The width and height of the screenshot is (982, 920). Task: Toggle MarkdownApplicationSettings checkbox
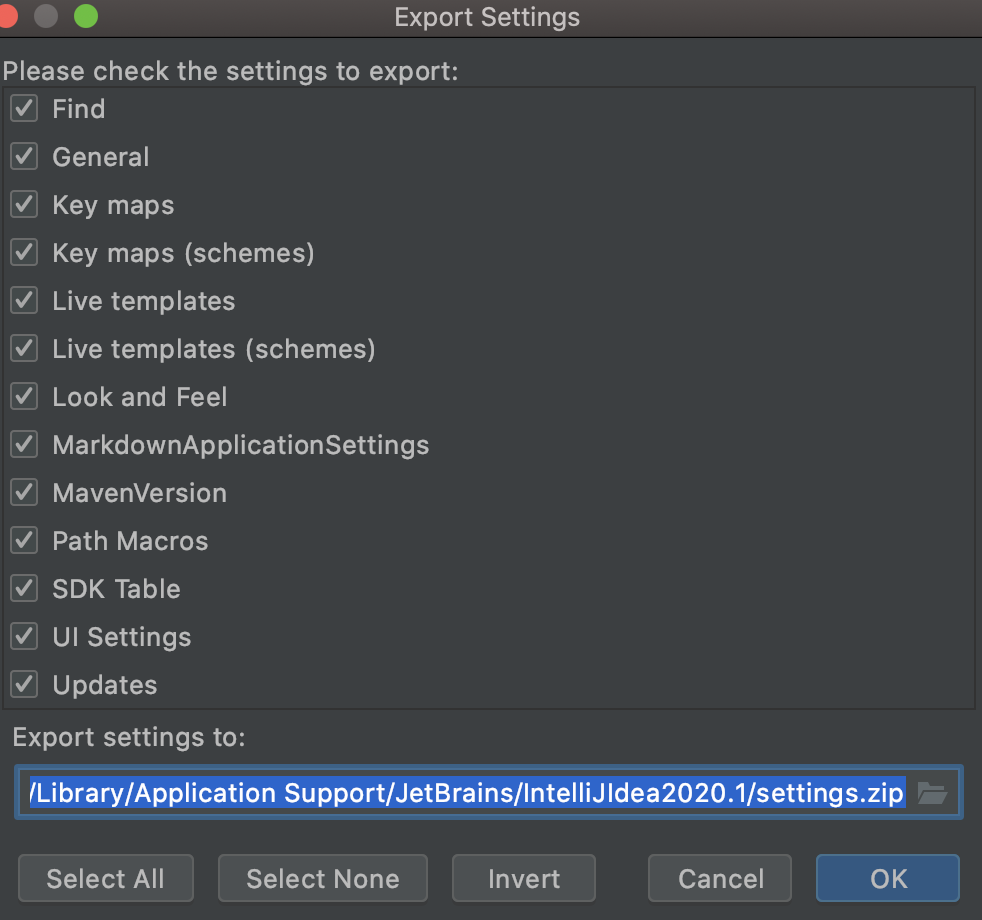click(24, 445)
